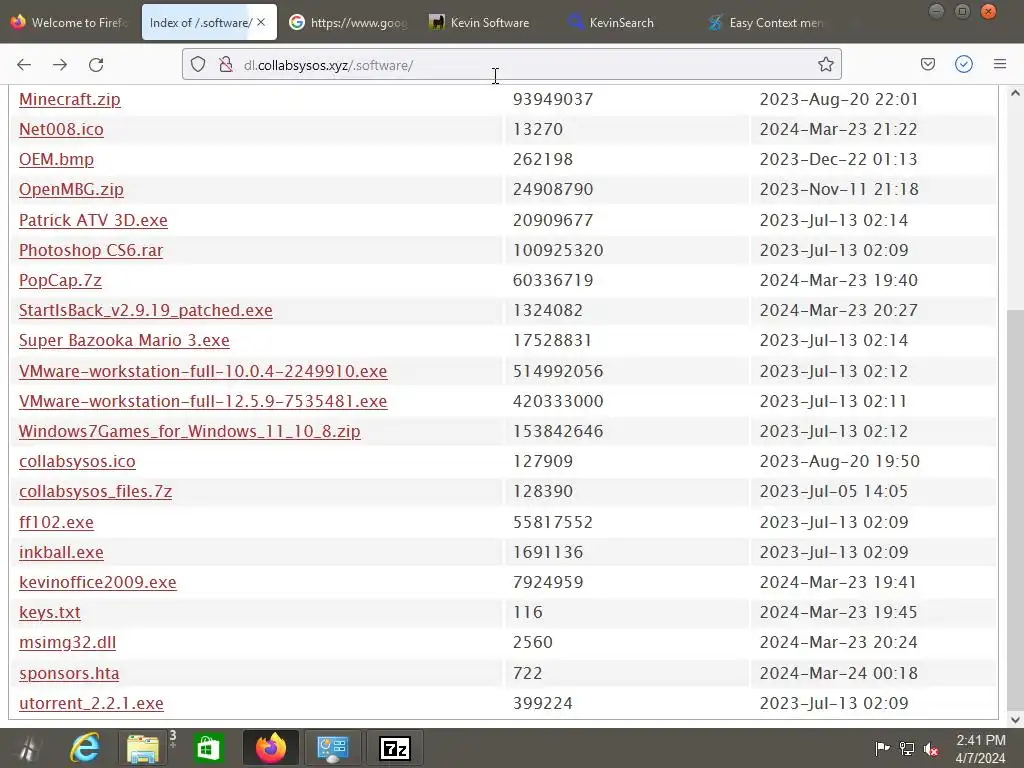Click the date 2024-Mar-24 00:18
1024x768 pixels.
839,673
